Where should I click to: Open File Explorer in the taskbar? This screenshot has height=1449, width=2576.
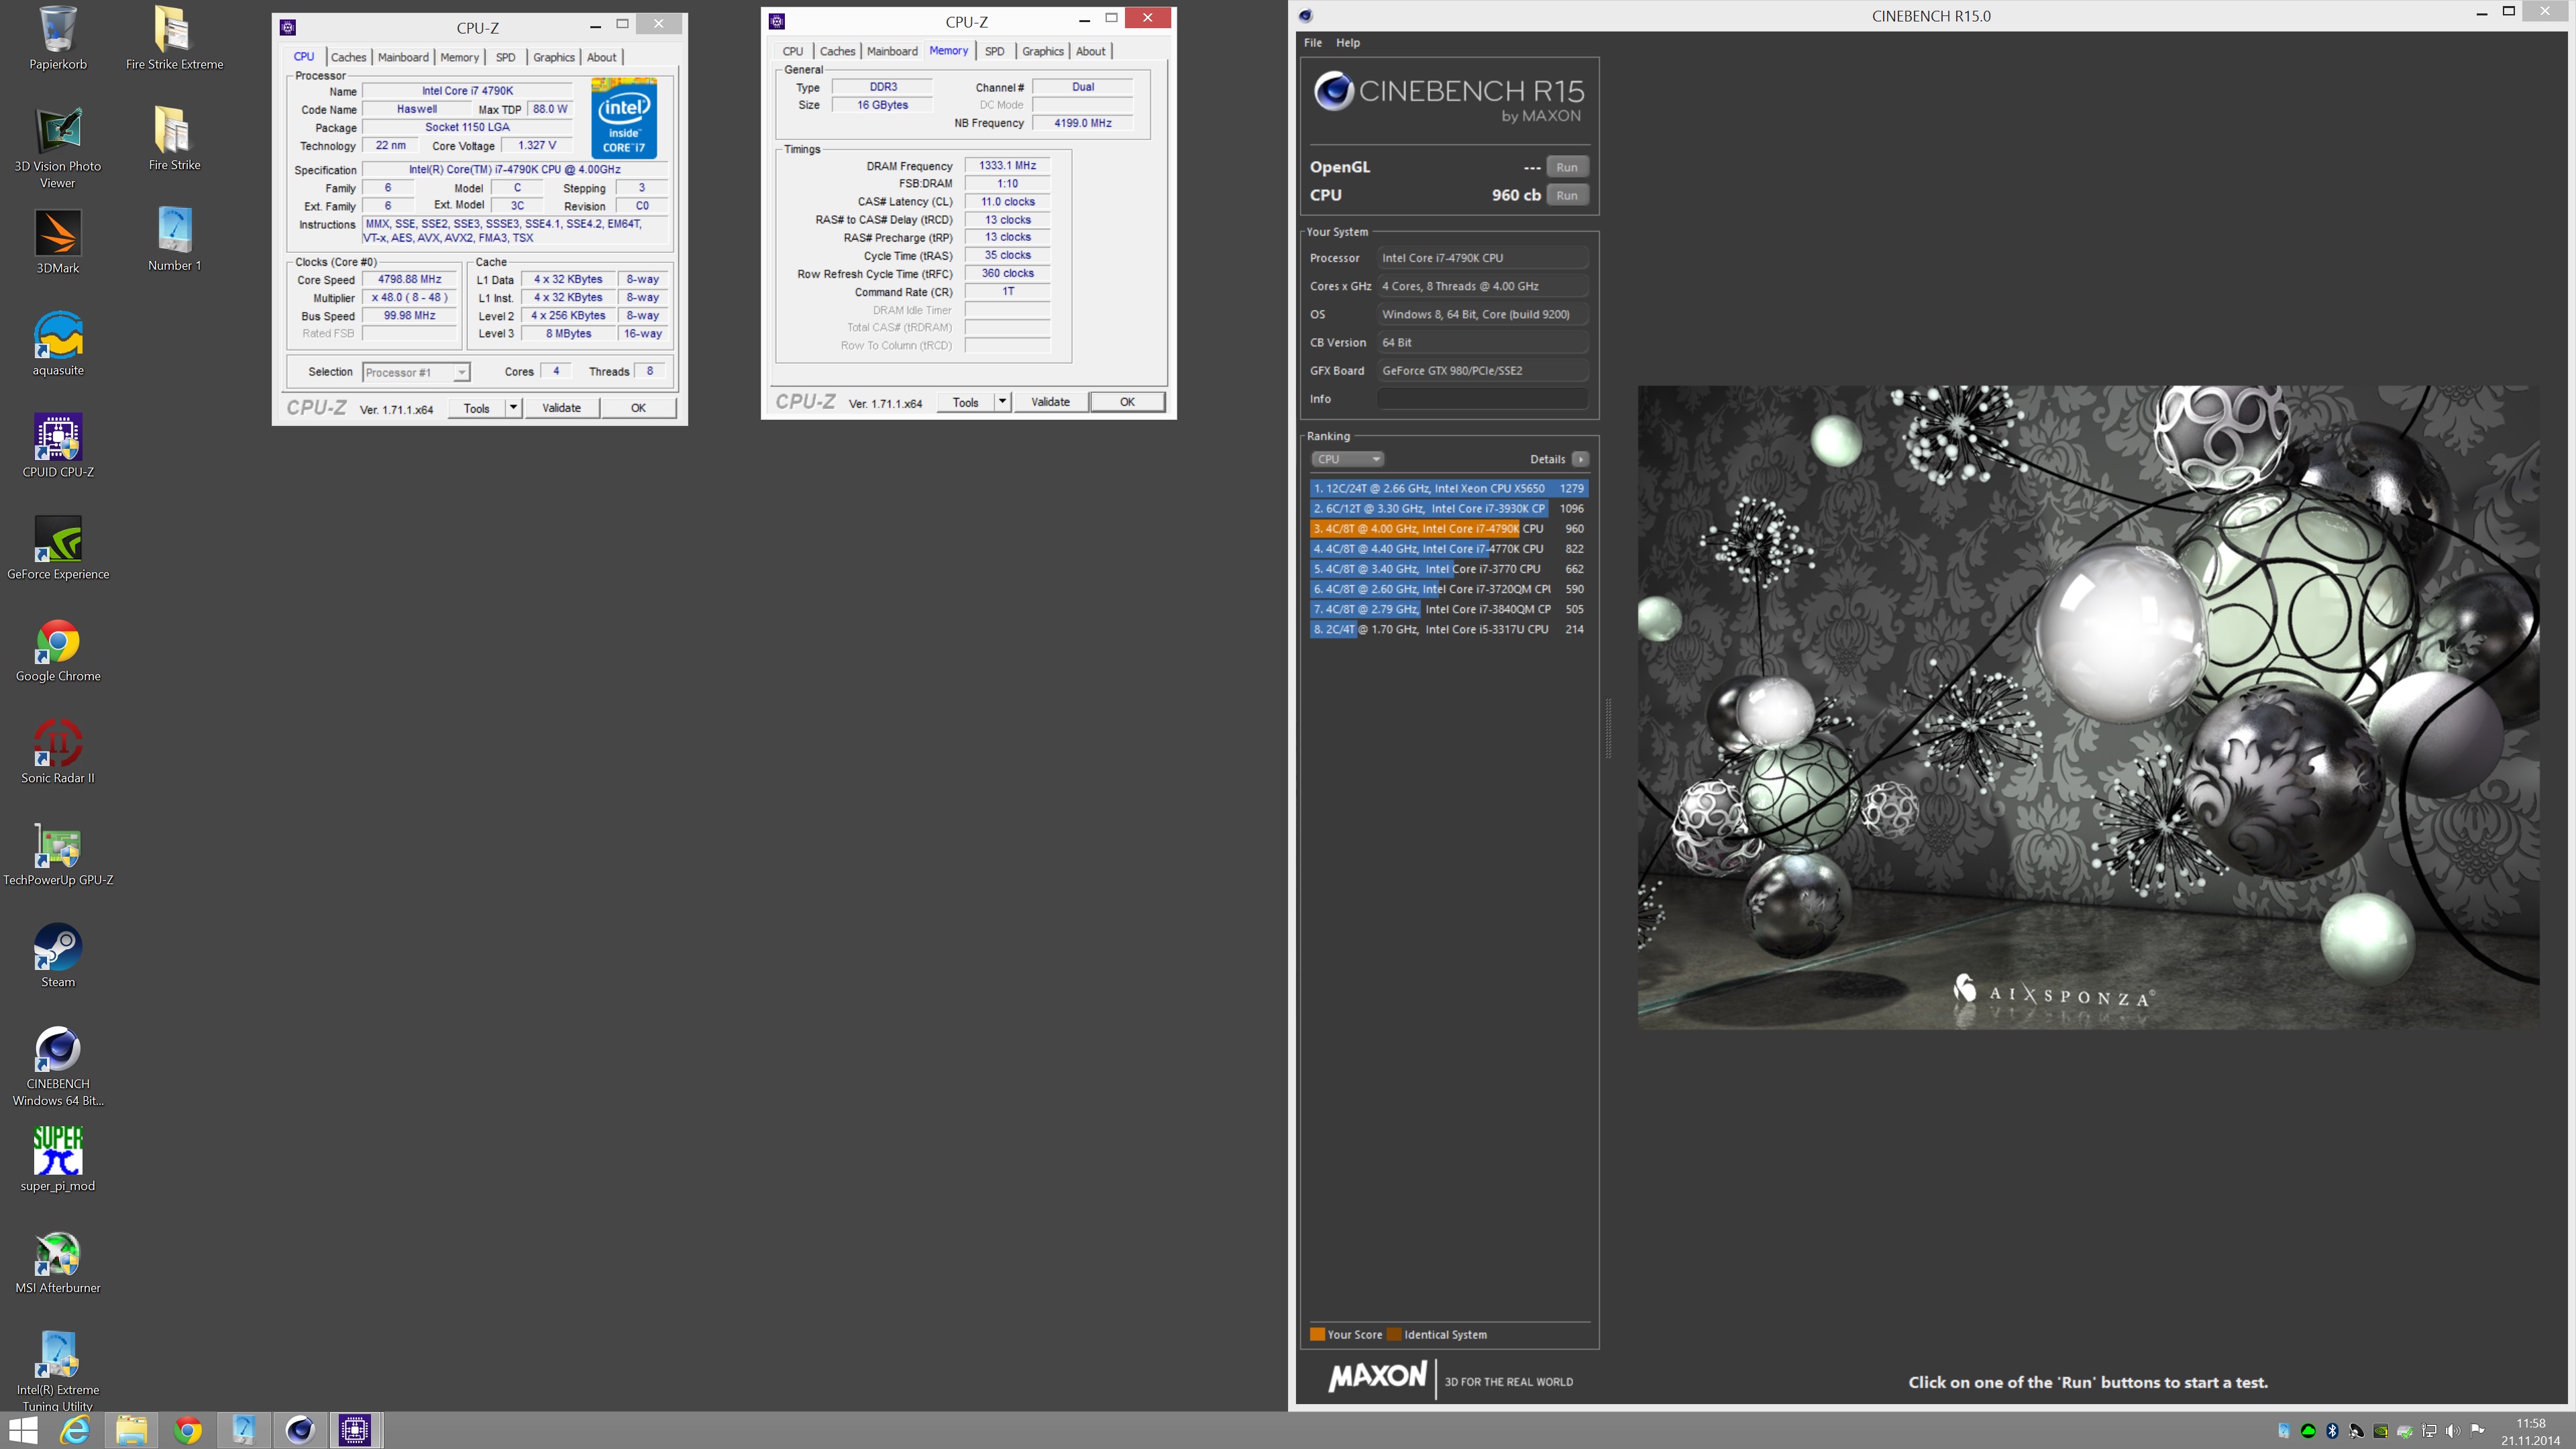131,1431
